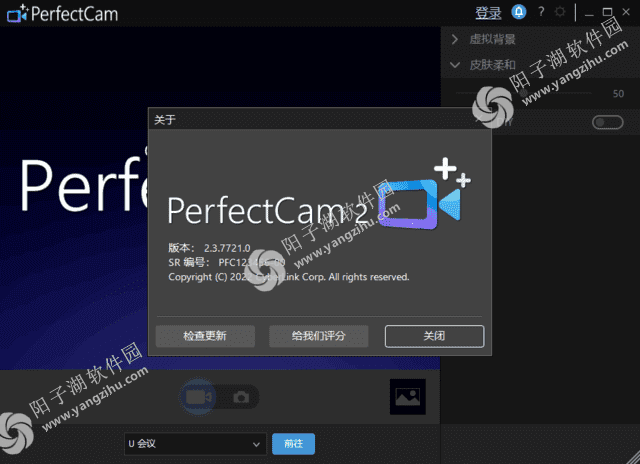Click the version text 2.3.7721.0

pyautogui.click(x=227, y=248)
